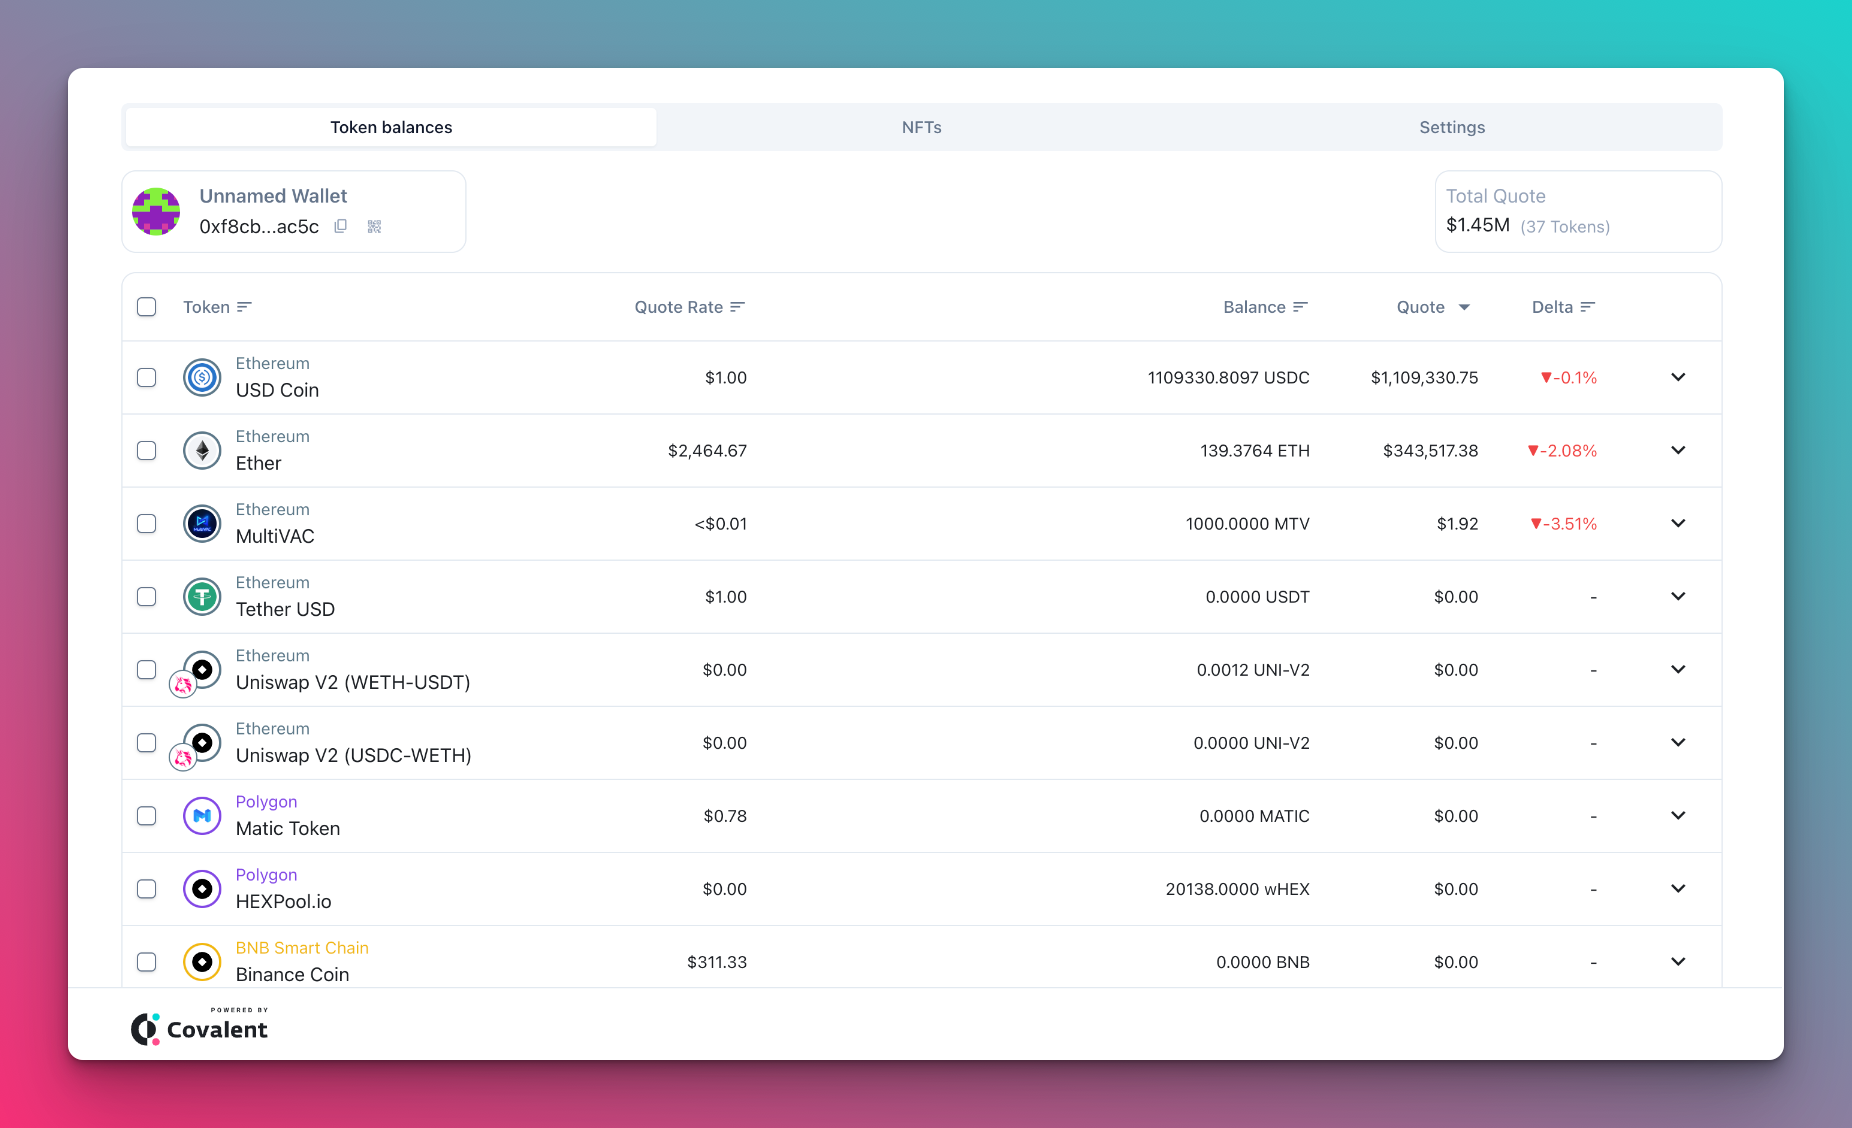This screenshot has width=1852, height=1128.
Task: Click the Delta column header
Action: pos(1552,307)
